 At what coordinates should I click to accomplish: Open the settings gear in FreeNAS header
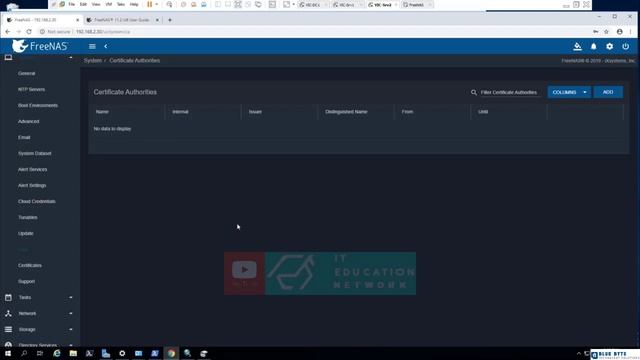[609, 47]
